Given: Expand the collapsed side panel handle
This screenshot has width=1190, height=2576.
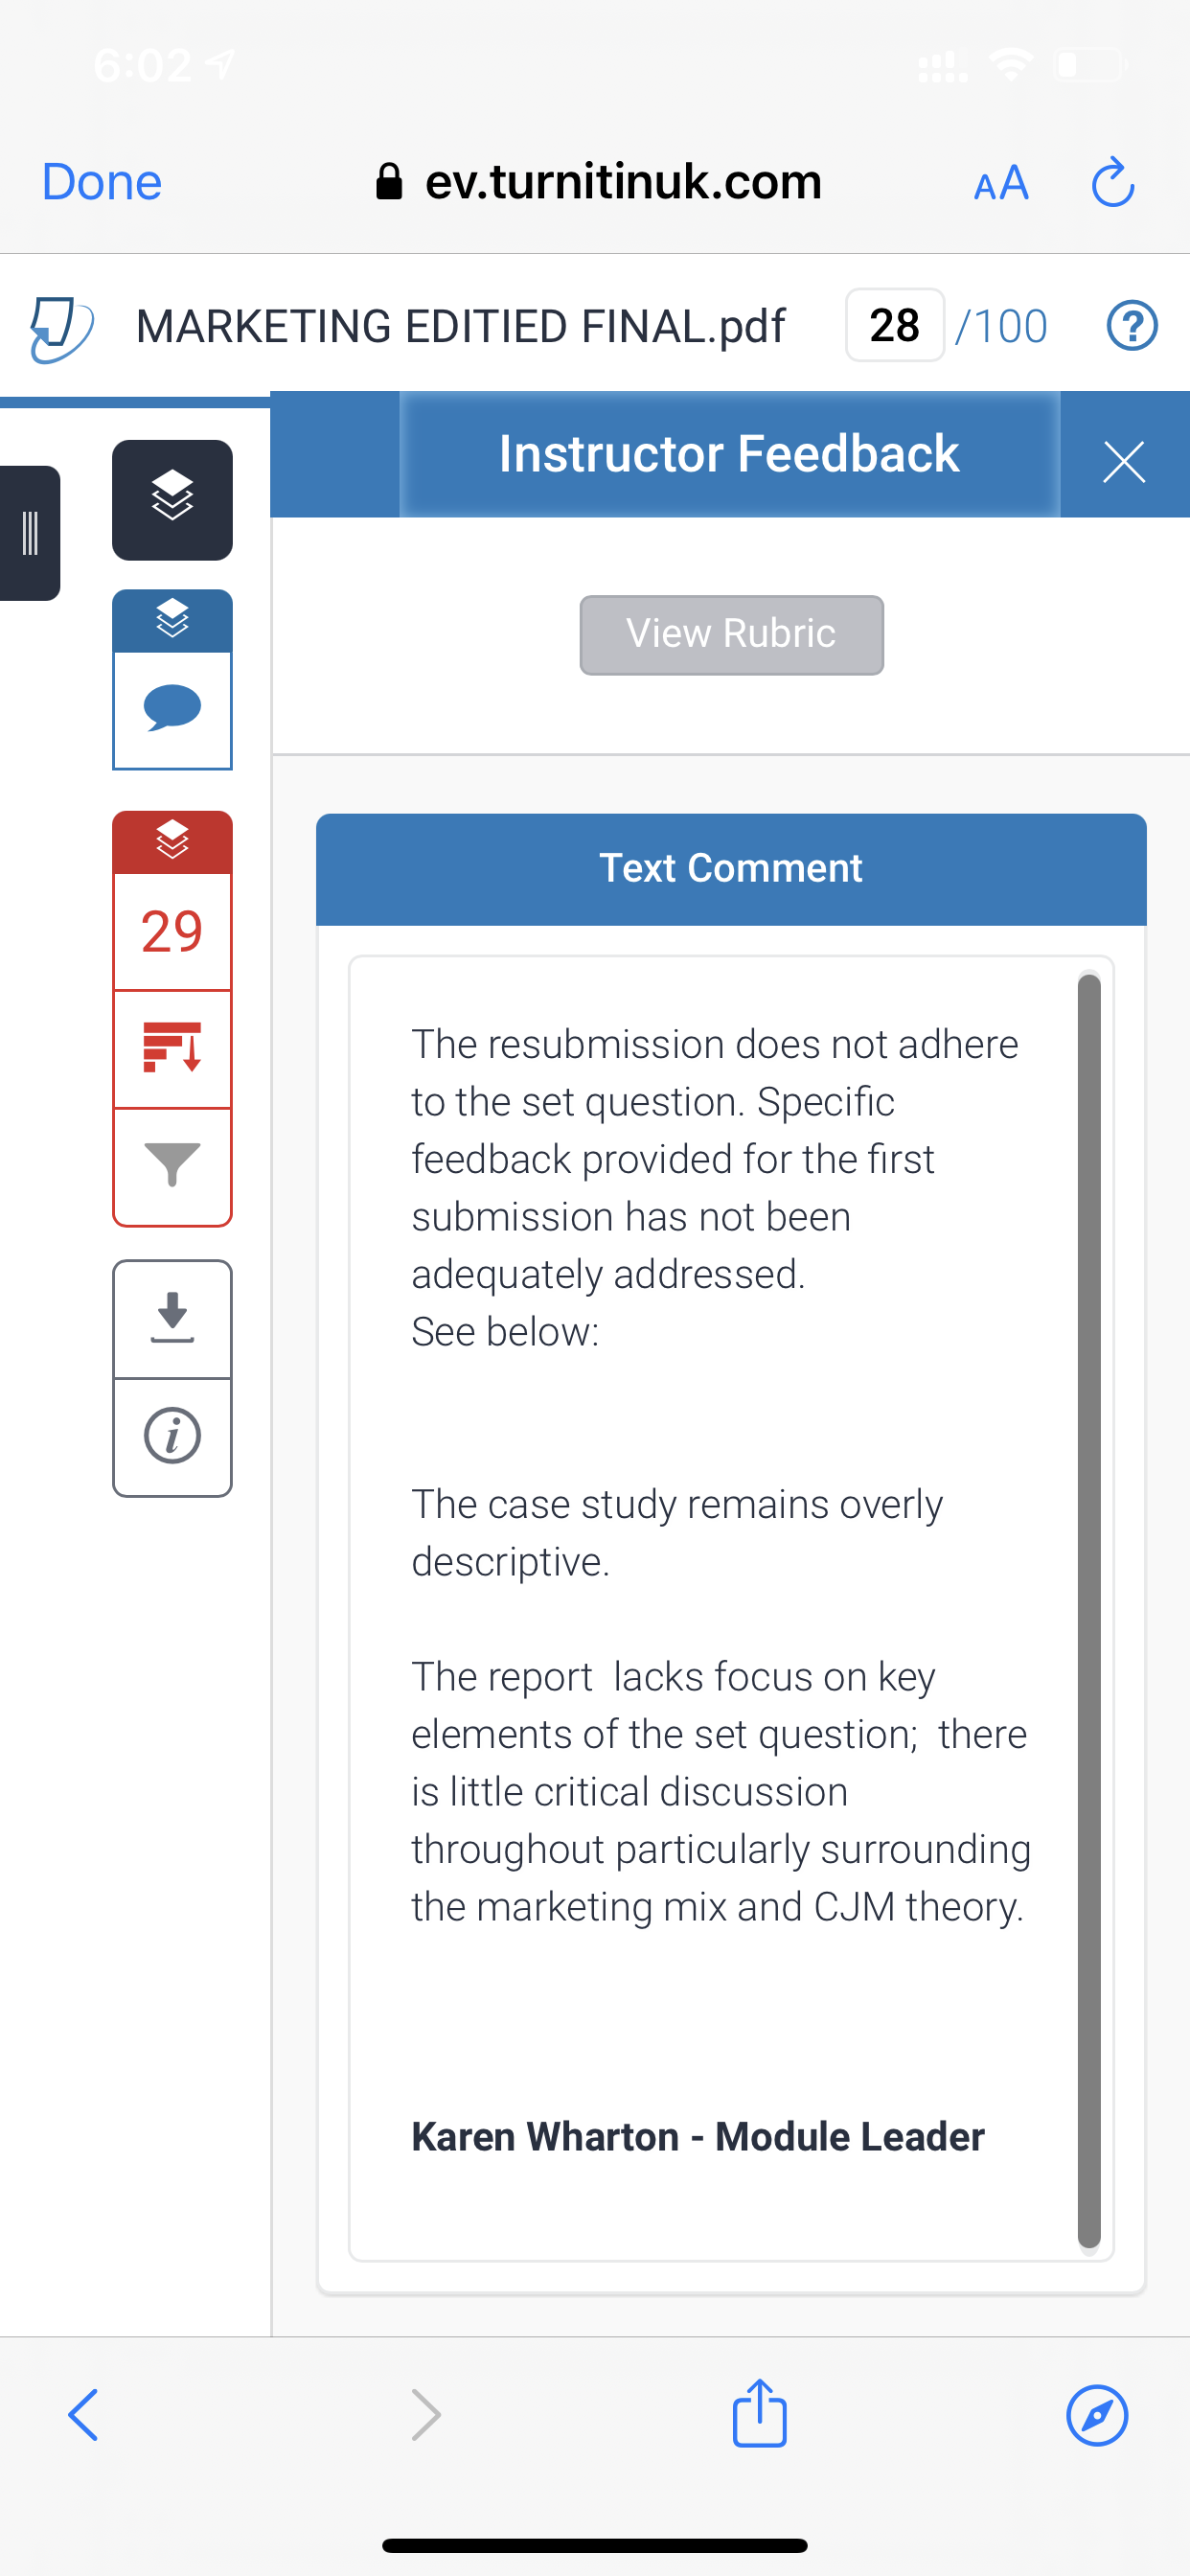Looking at the screenshot, I should (30, 533).
